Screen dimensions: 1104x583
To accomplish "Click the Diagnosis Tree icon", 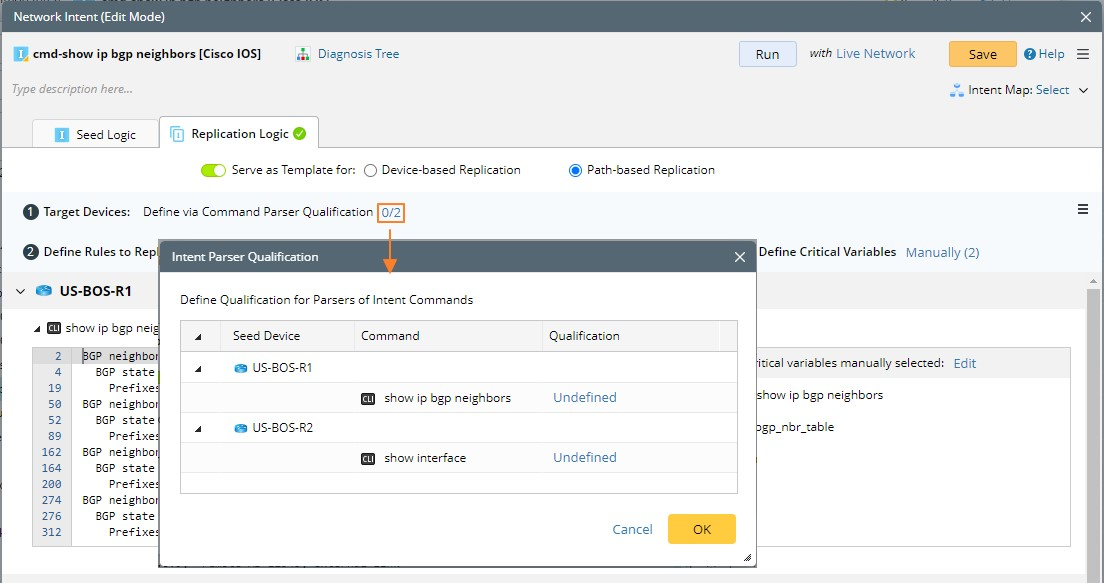I will 303,54.
